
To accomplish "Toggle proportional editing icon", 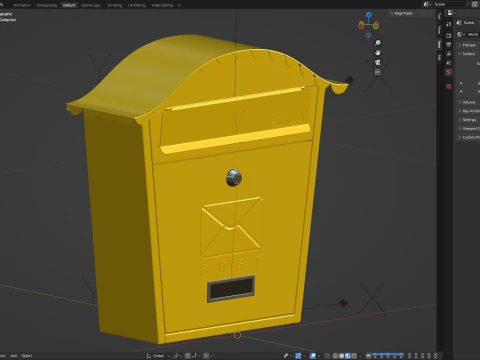I will tap(206, 356).
